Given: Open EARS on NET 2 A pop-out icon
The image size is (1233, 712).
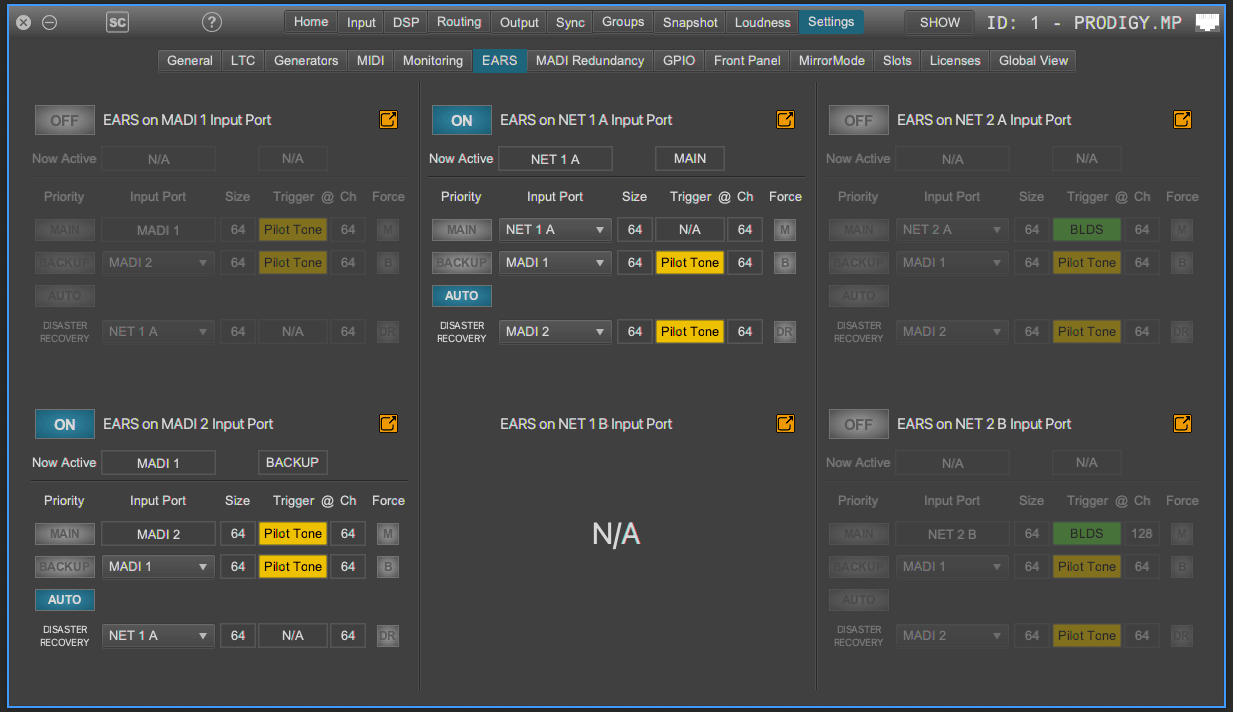Looking at the screenshot, I should pyautogui.click(x=1182, y=120).
